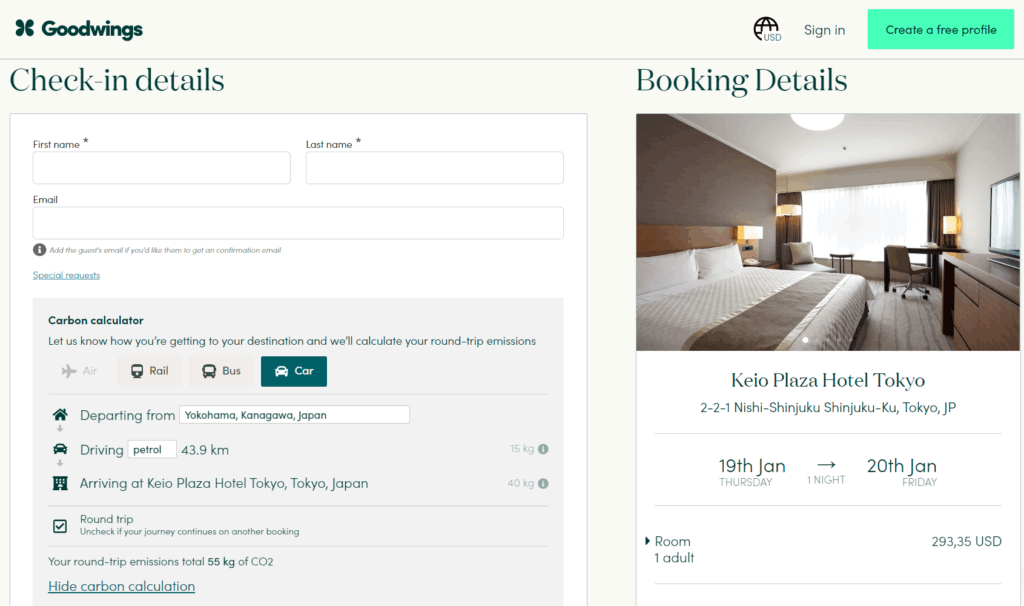Expand the Room price breakdown

(x=647, y=541)
